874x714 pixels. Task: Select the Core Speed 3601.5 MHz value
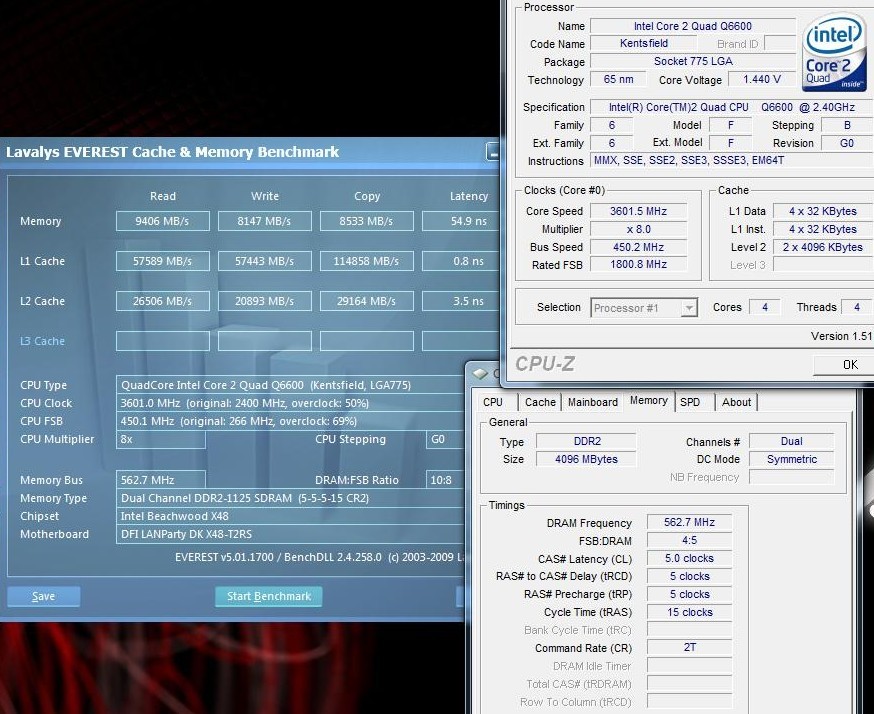pos(638,211)
